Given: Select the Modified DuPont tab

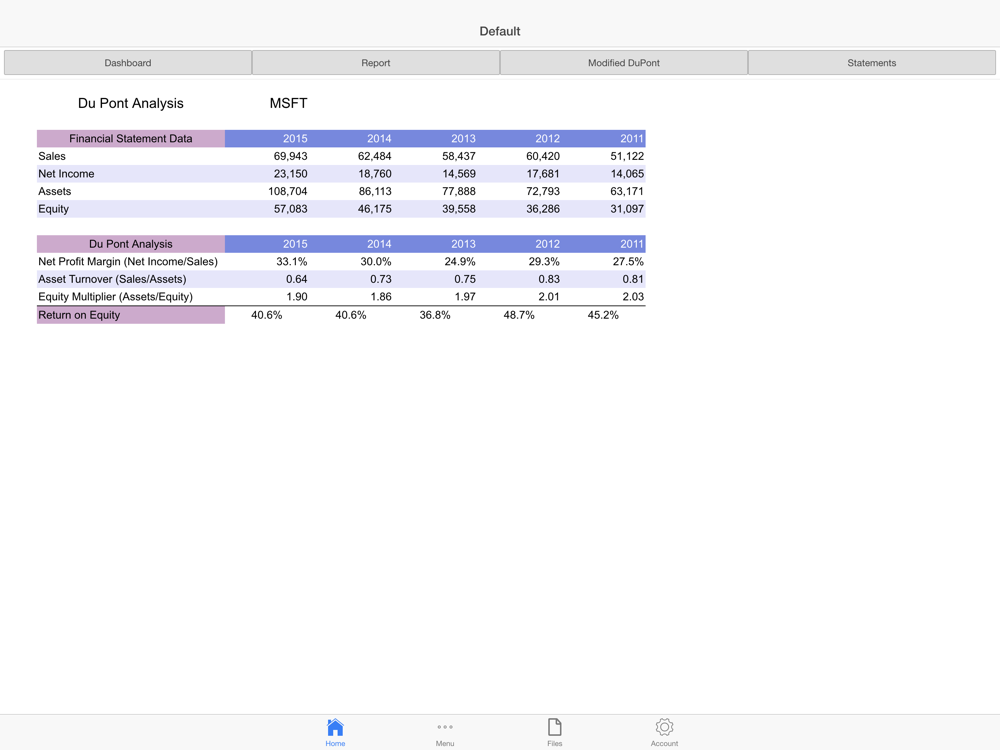Looking at the screenshot, I should pos(624,63).
